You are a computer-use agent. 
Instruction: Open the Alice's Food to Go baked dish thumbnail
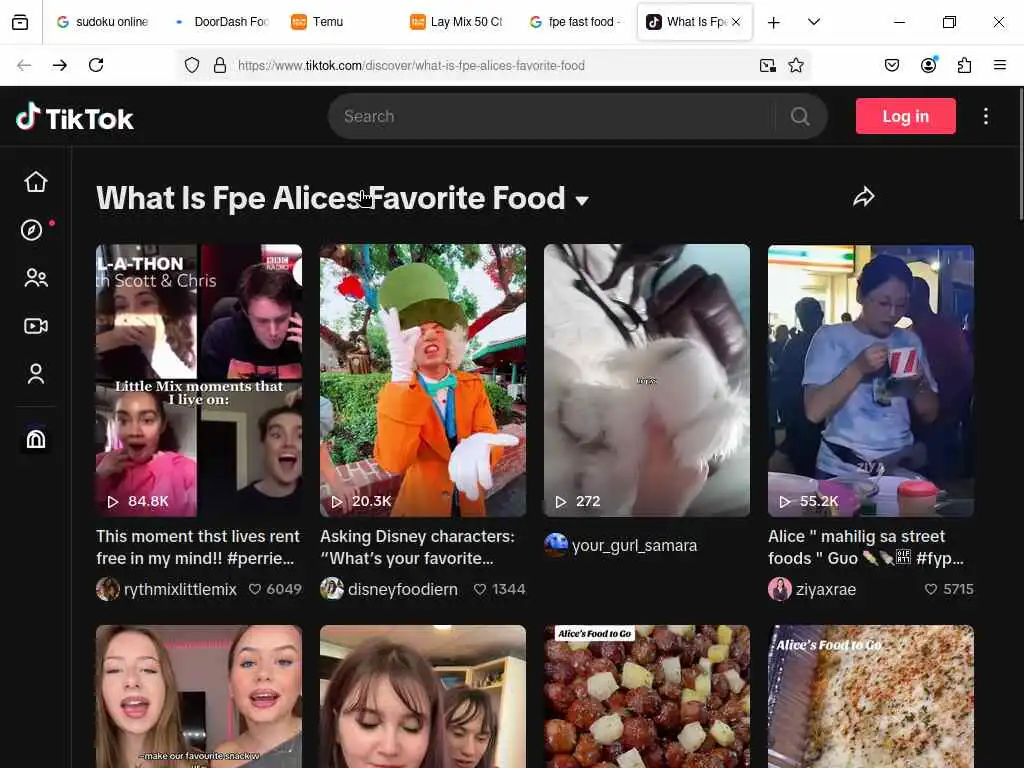871,696
